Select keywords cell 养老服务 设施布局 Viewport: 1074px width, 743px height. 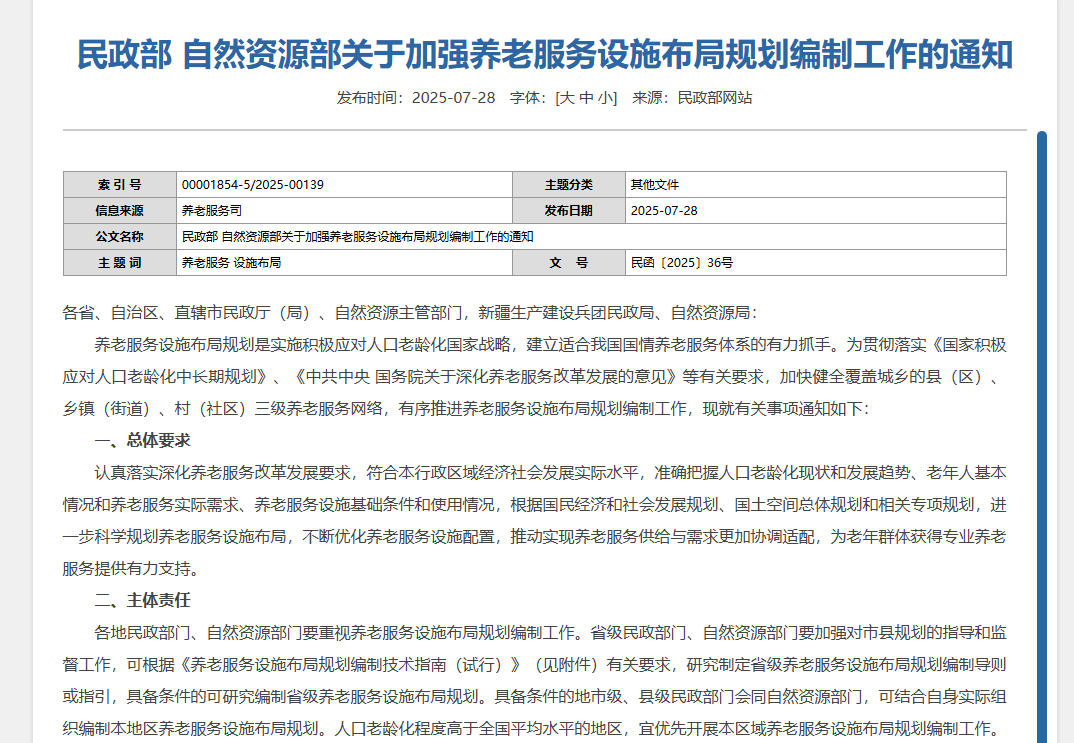point(344,263)
